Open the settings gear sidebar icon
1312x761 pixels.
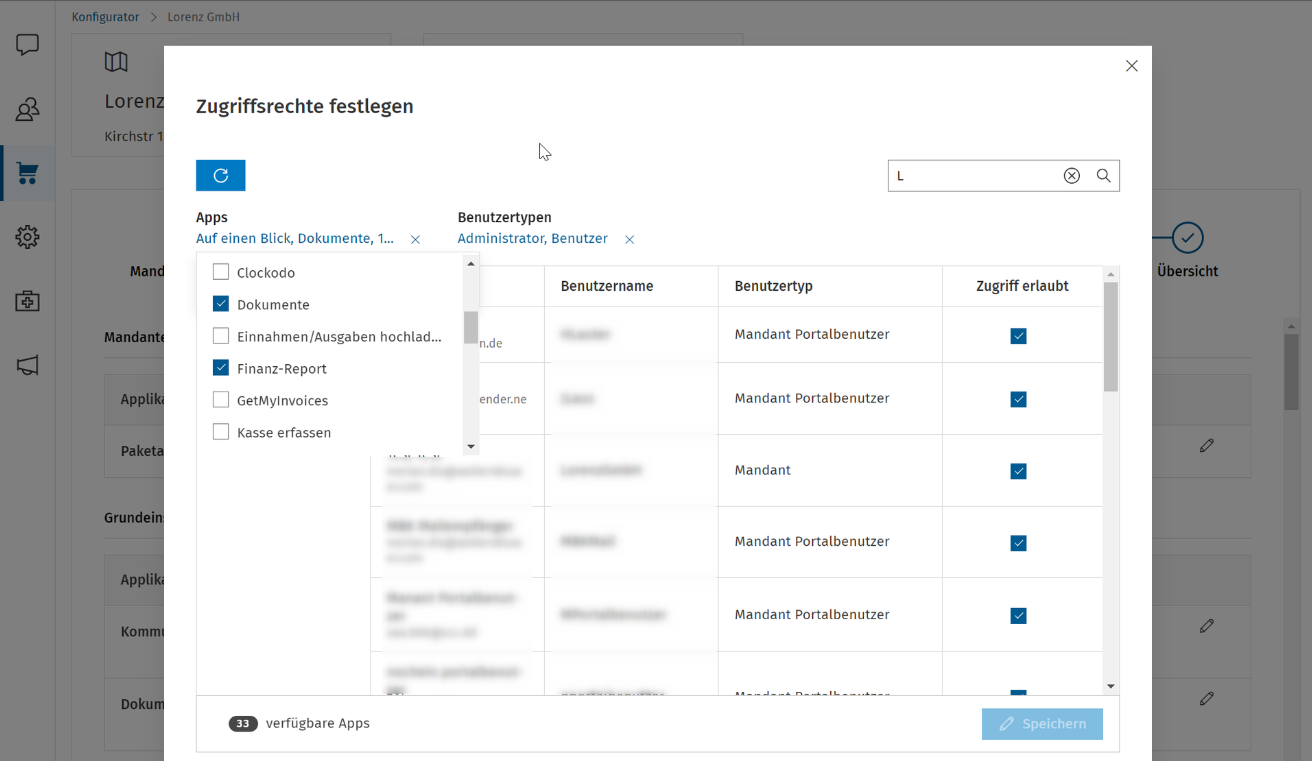pyautogui.click(x=28, y=237)
